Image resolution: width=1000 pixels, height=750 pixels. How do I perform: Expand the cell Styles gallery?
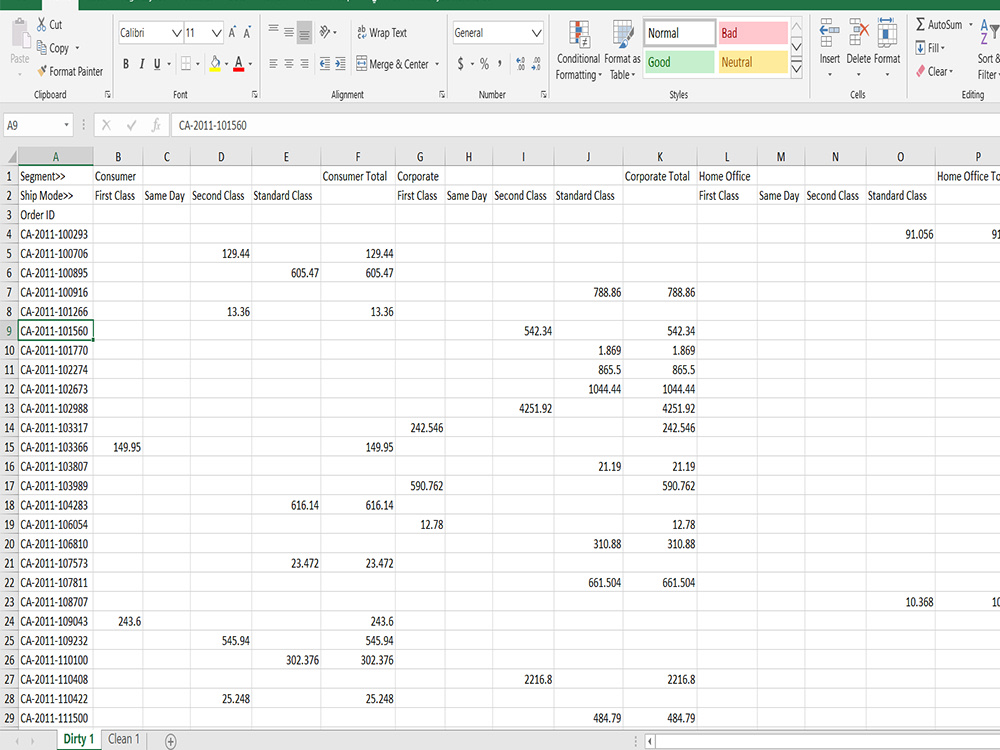[x=797, y=69]
